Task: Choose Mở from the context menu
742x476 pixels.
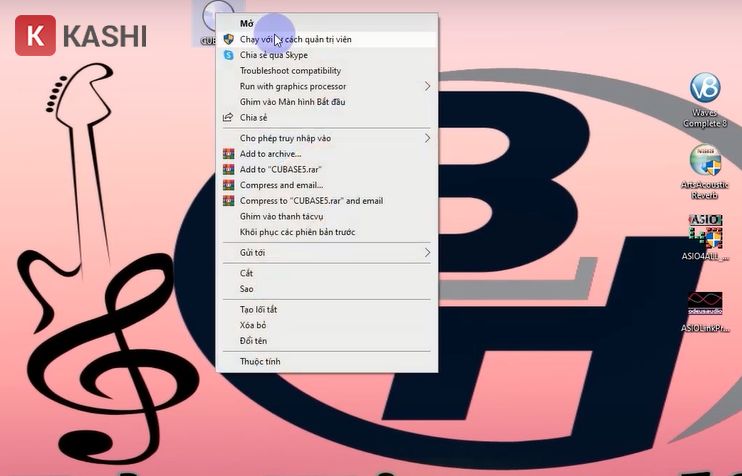Action: pos(246,22)
